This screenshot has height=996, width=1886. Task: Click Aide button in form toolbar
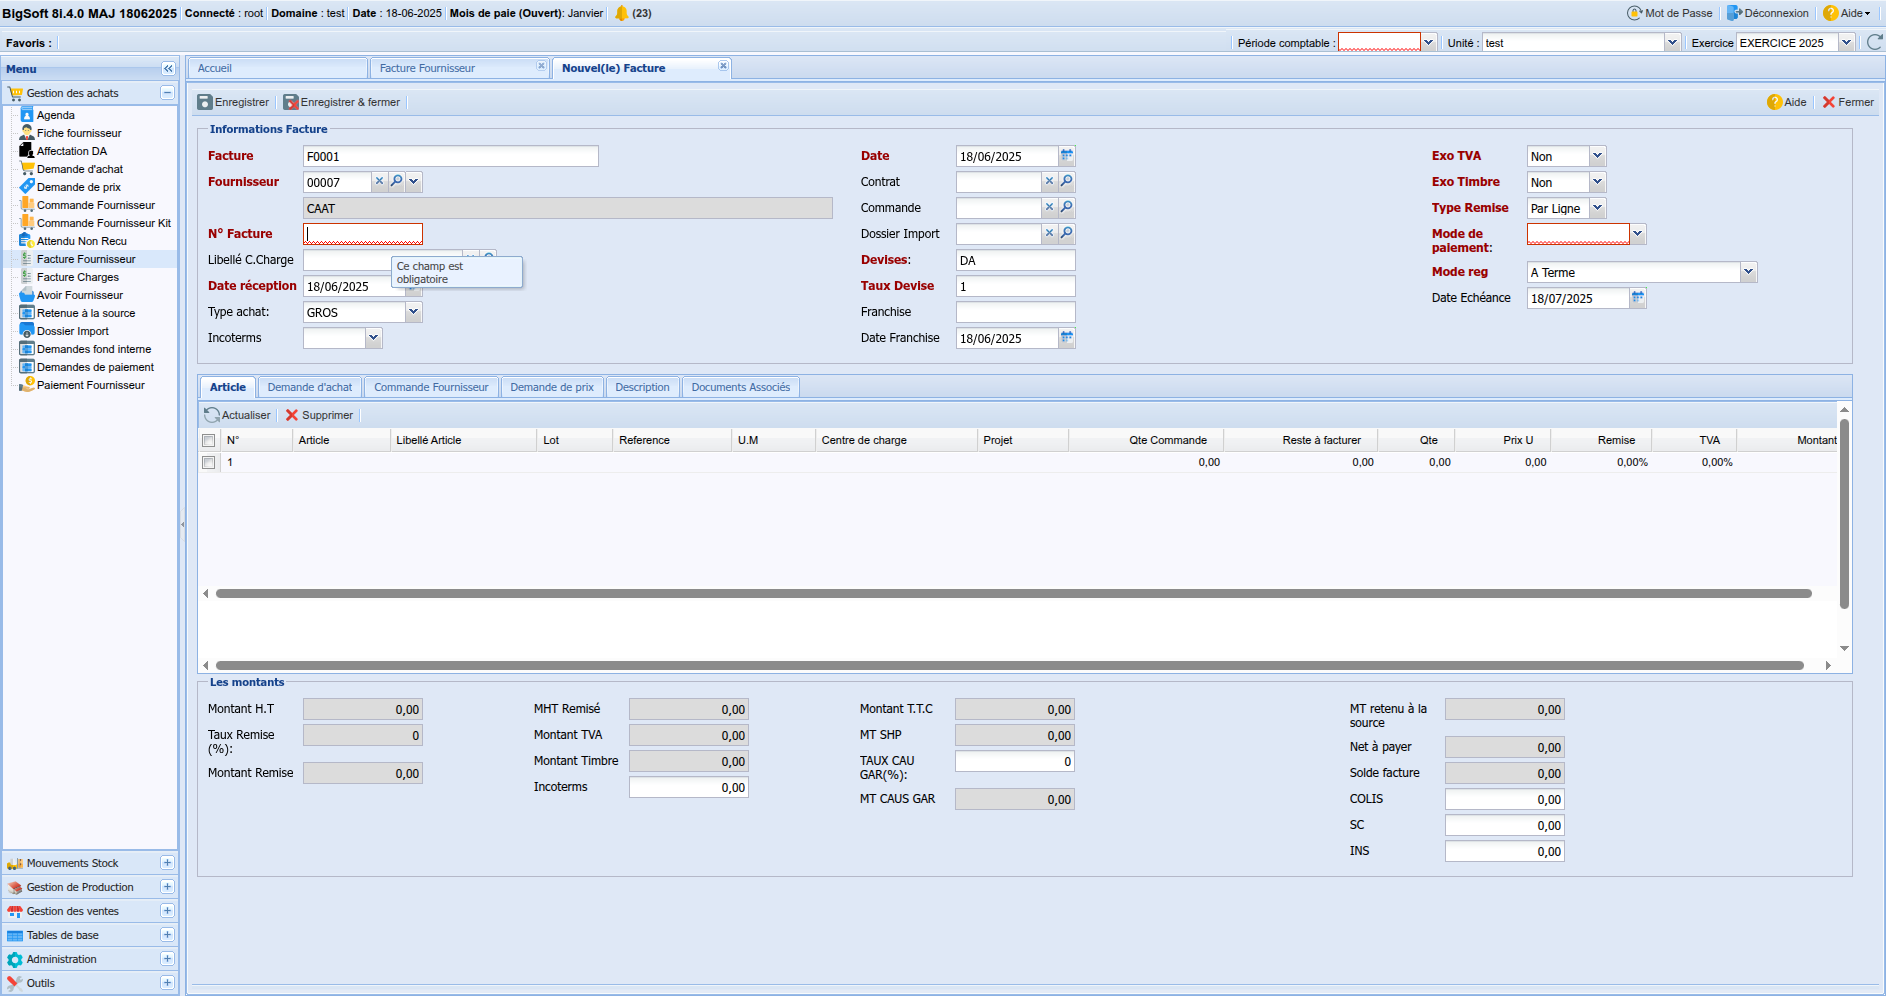(x=1787, y=102)
